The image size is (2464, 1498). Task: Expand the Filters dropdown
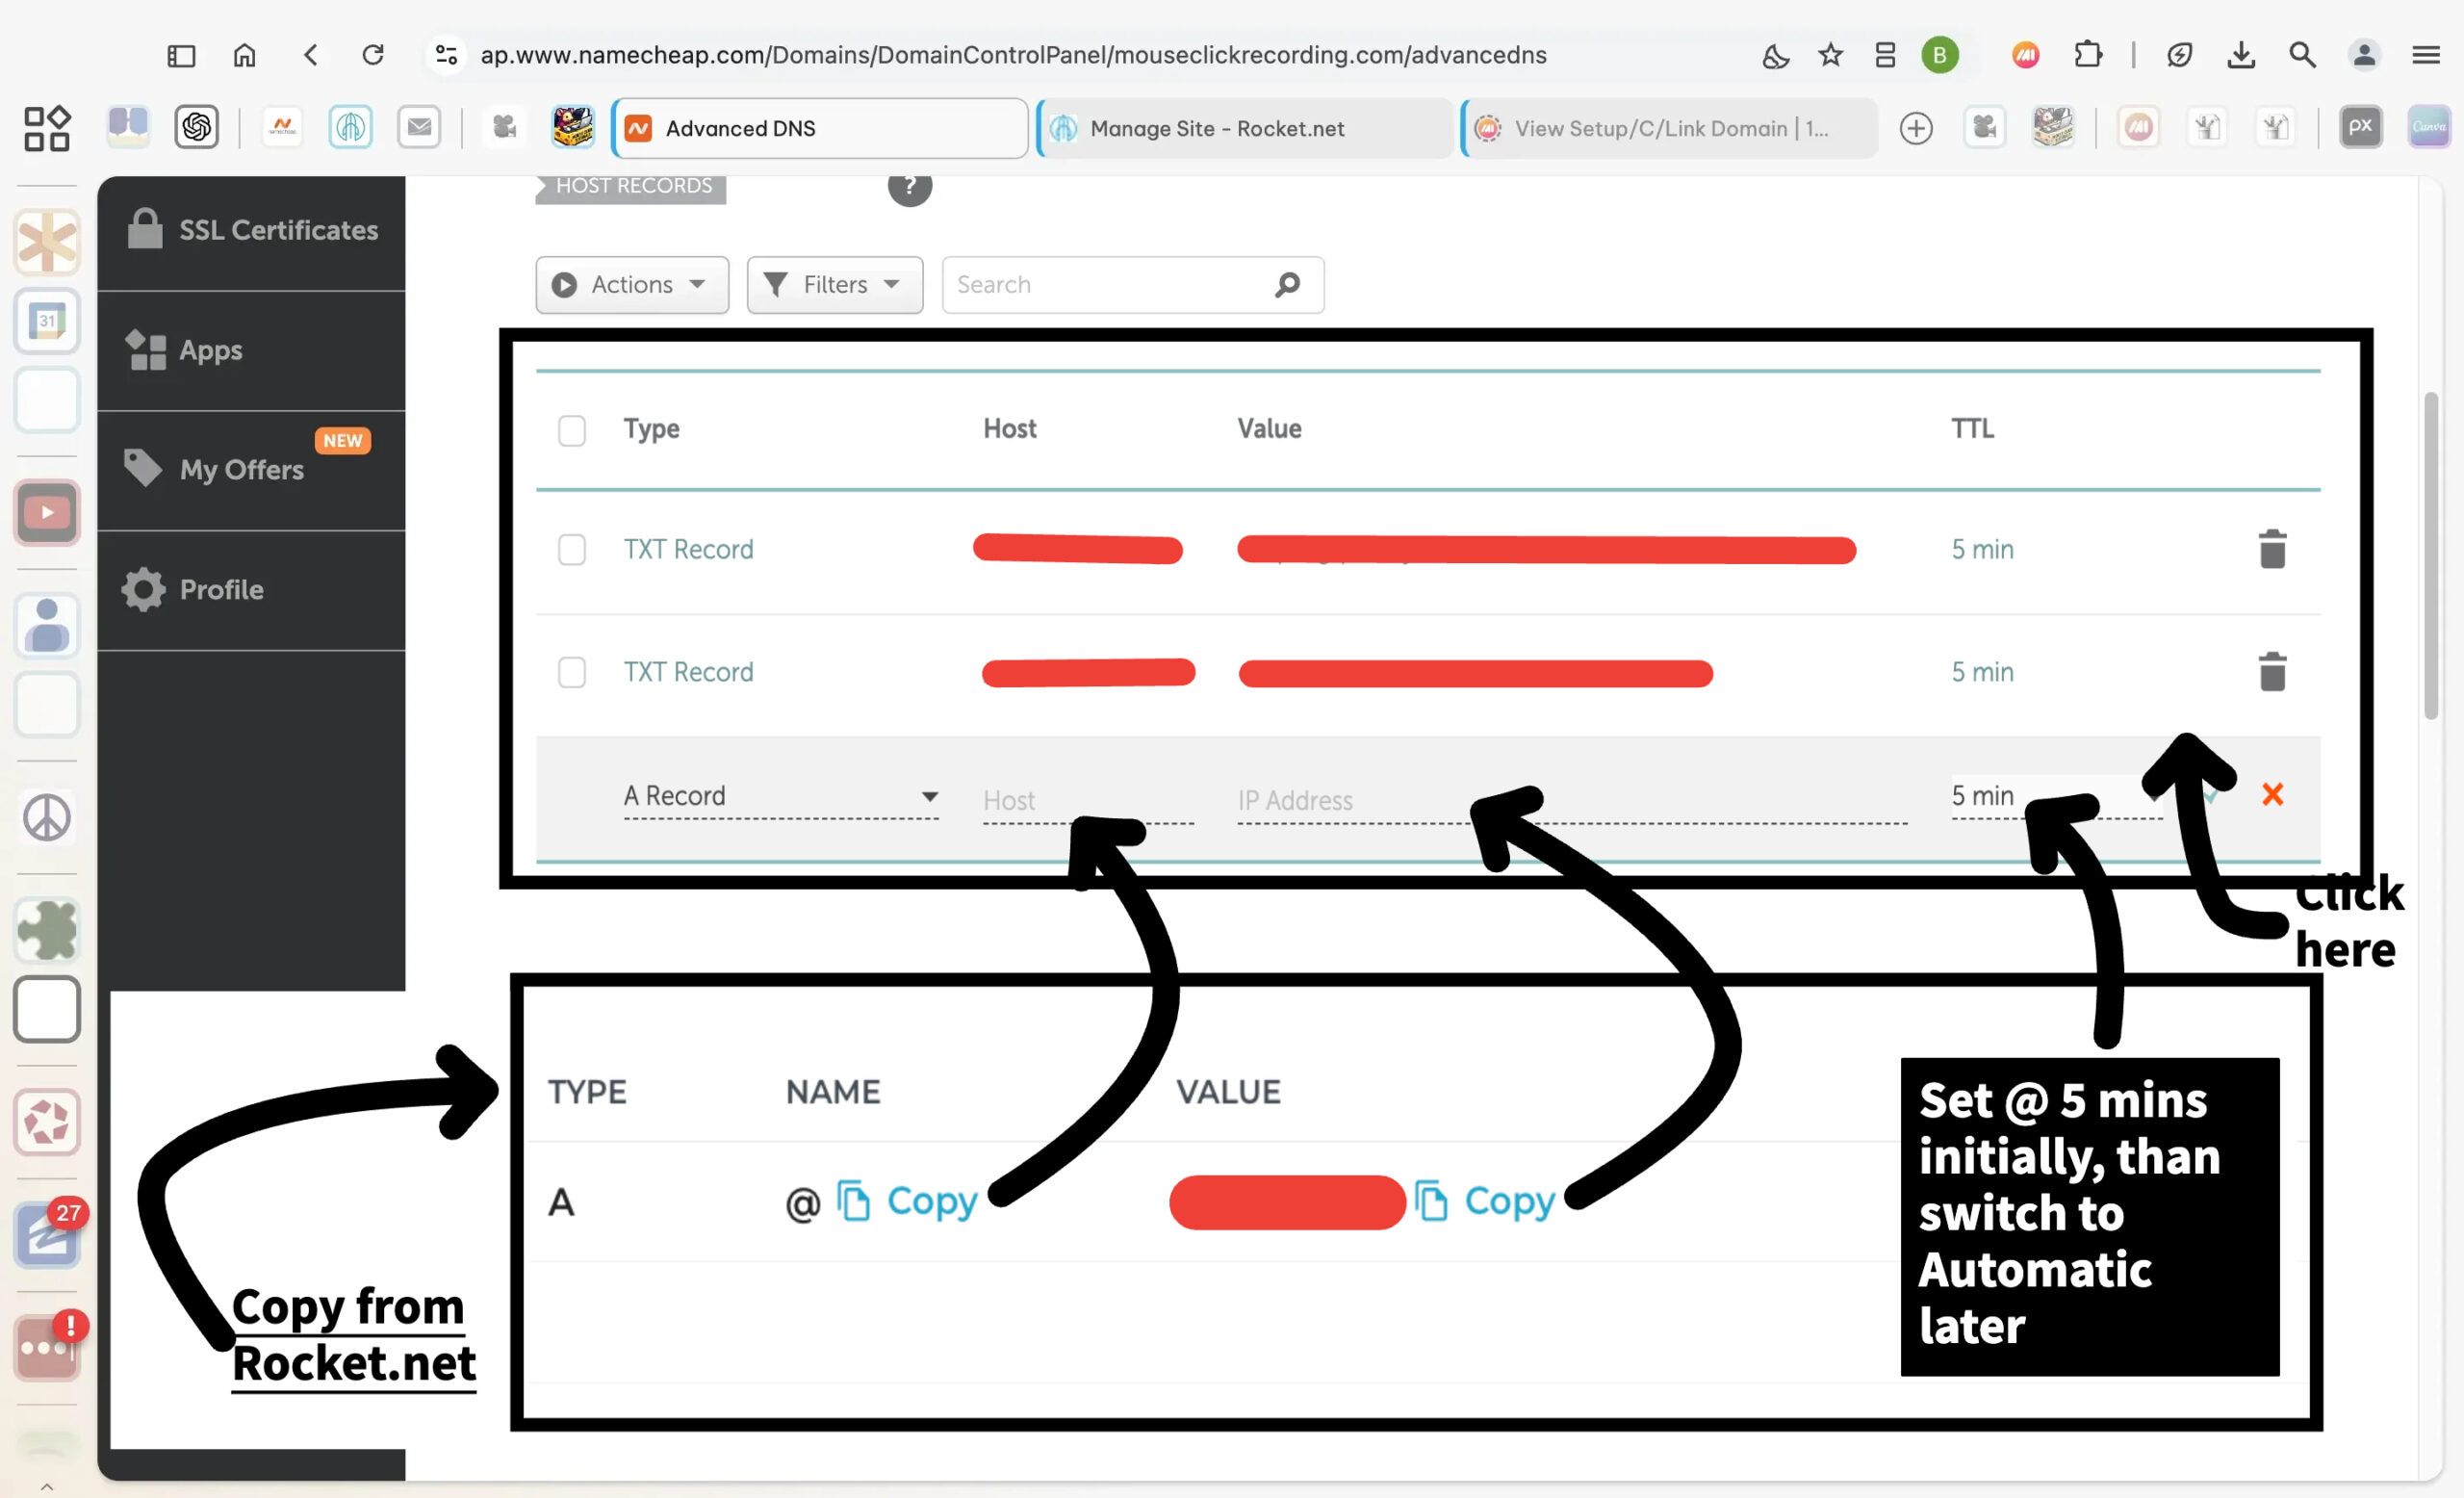point(834,285)
